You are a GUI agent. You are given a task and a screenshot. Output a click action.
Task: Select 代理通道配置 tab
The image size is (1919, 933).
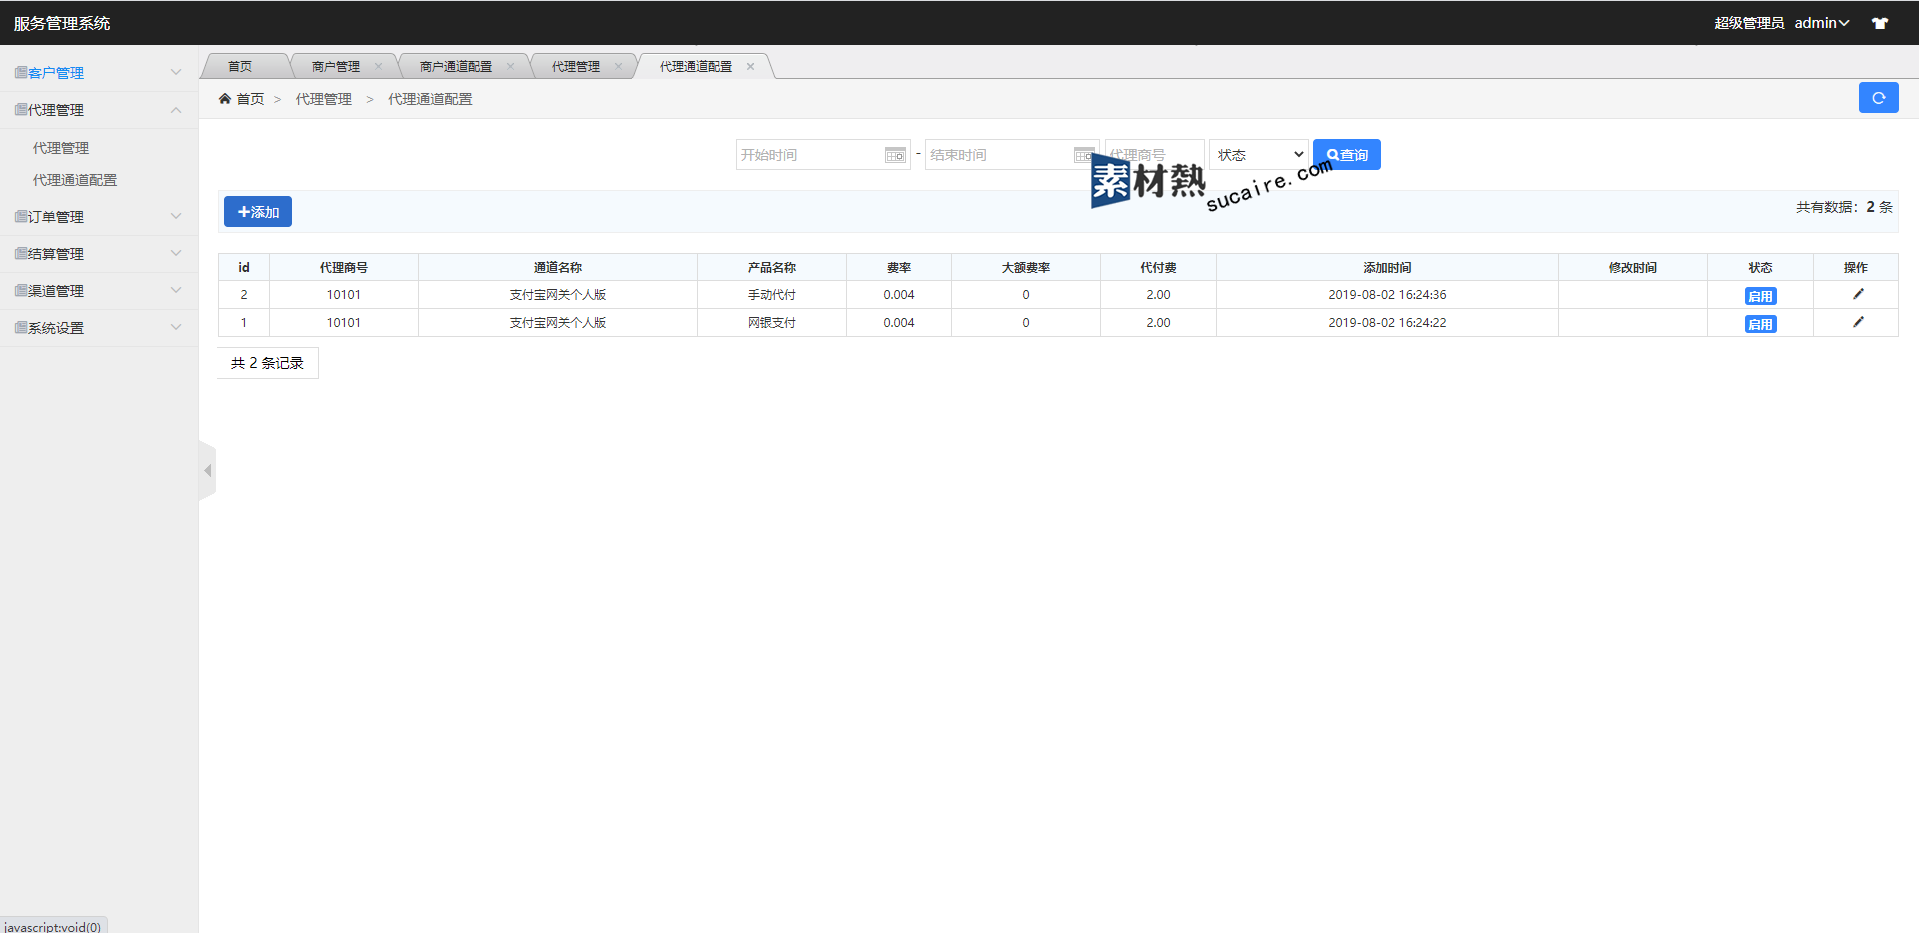[x=696, y=66]
